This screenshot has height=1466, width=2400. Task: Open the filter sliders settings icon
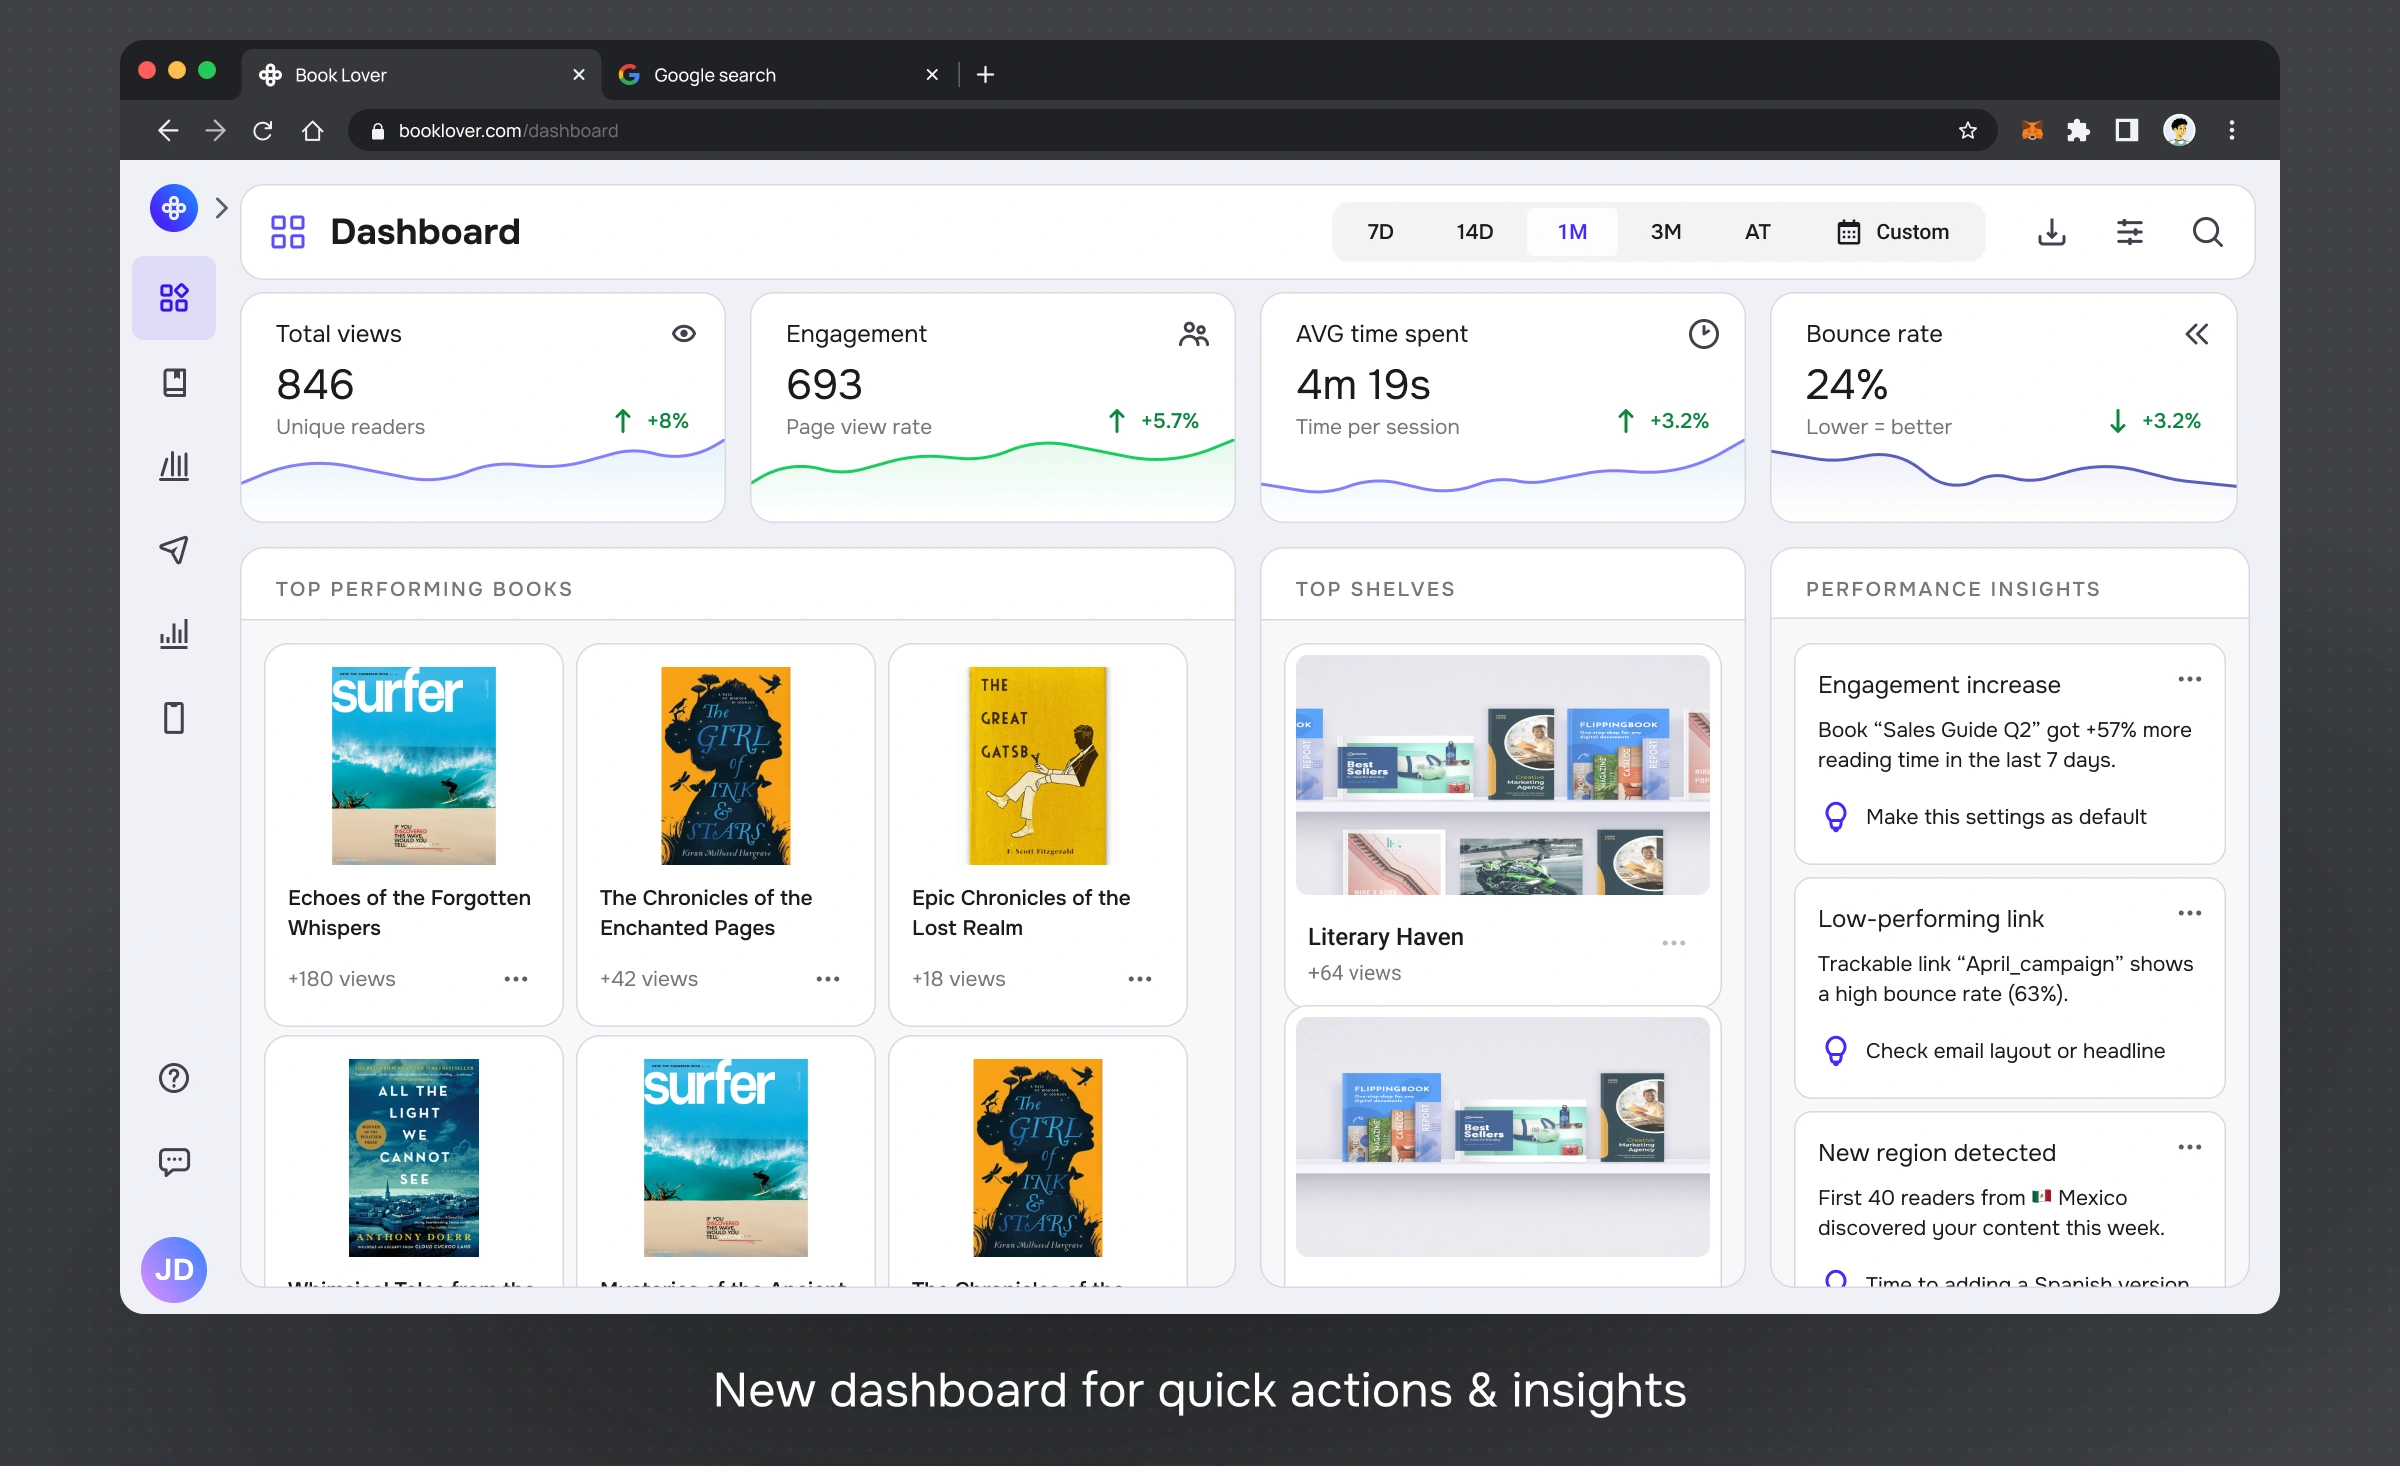(x=2129, y=232)
